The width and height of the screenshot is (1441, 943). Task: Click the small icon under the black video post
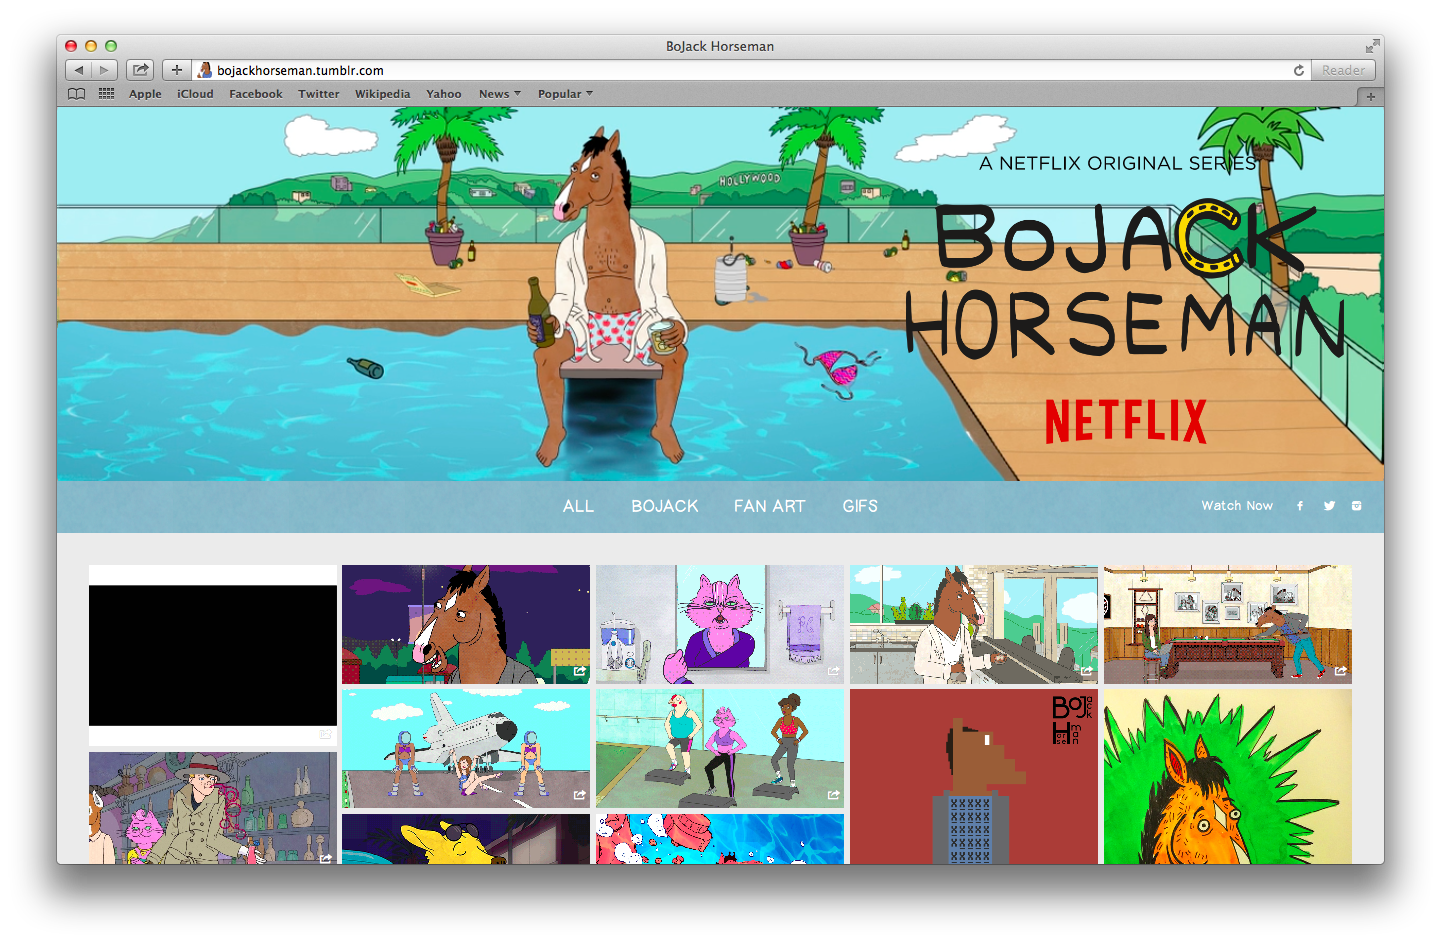pos(325,734)
